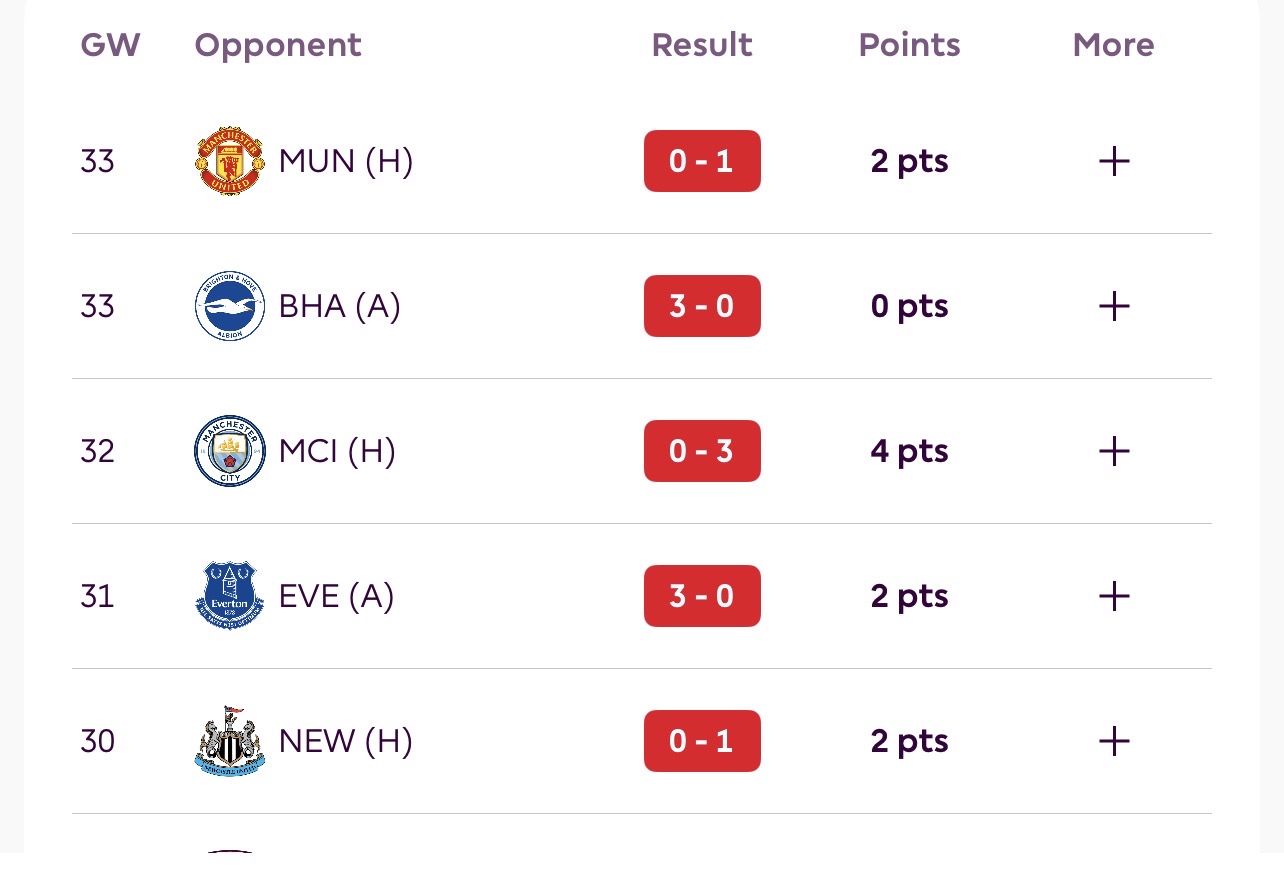Expand more details for MUN (H) fixture
The image size is (1284, 869).
point(1113,161)
